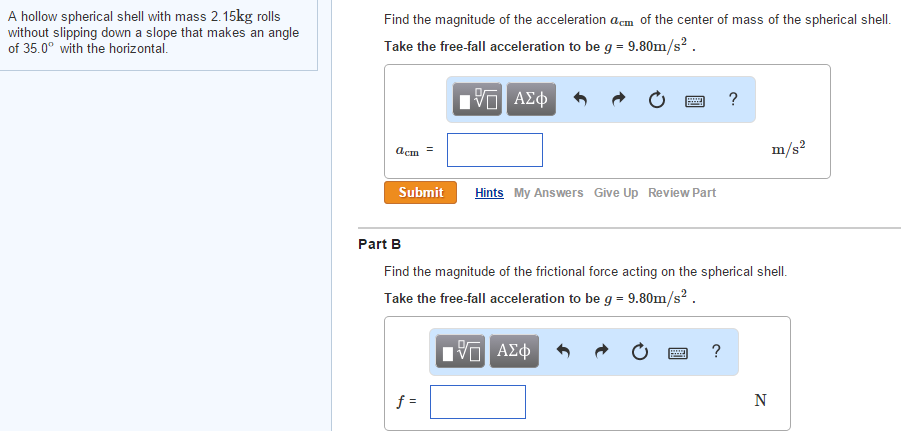Click reset icon in the Part B toolbar

click(639, 351)
